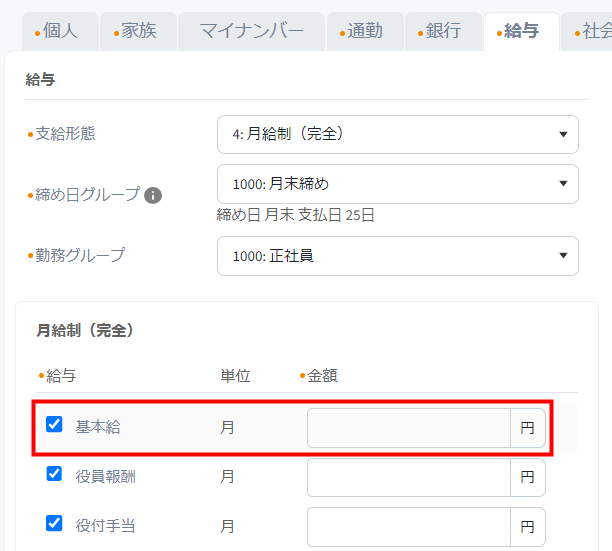Switch to the 社会 tab at right edge
This screenshot has width=612, height=551.
(590, 31)
